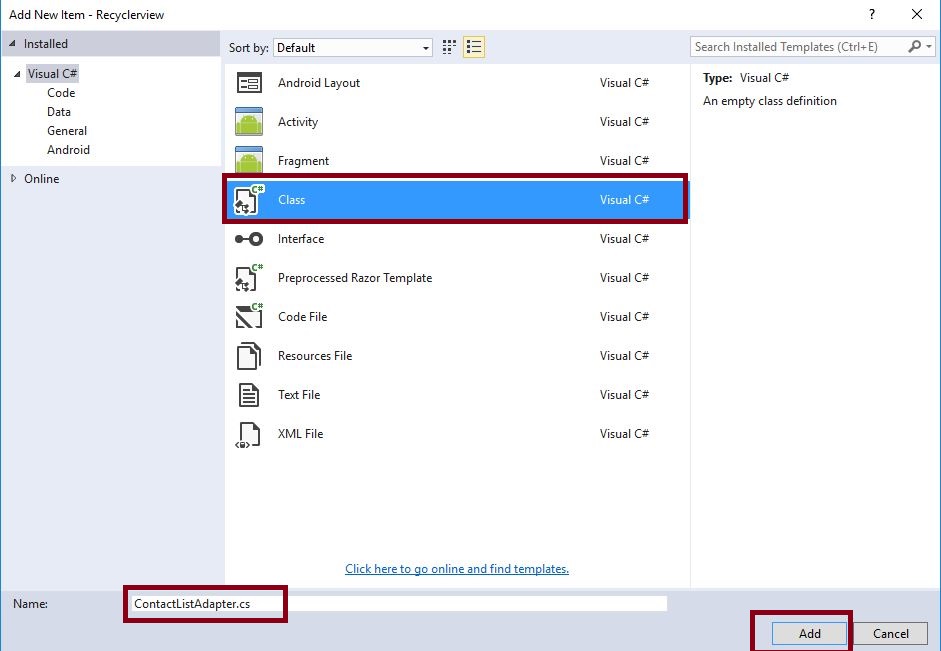The height and width of the screenshot is (651, 941).
Task: Click the search magnifier icon
Action: (914, 46)
